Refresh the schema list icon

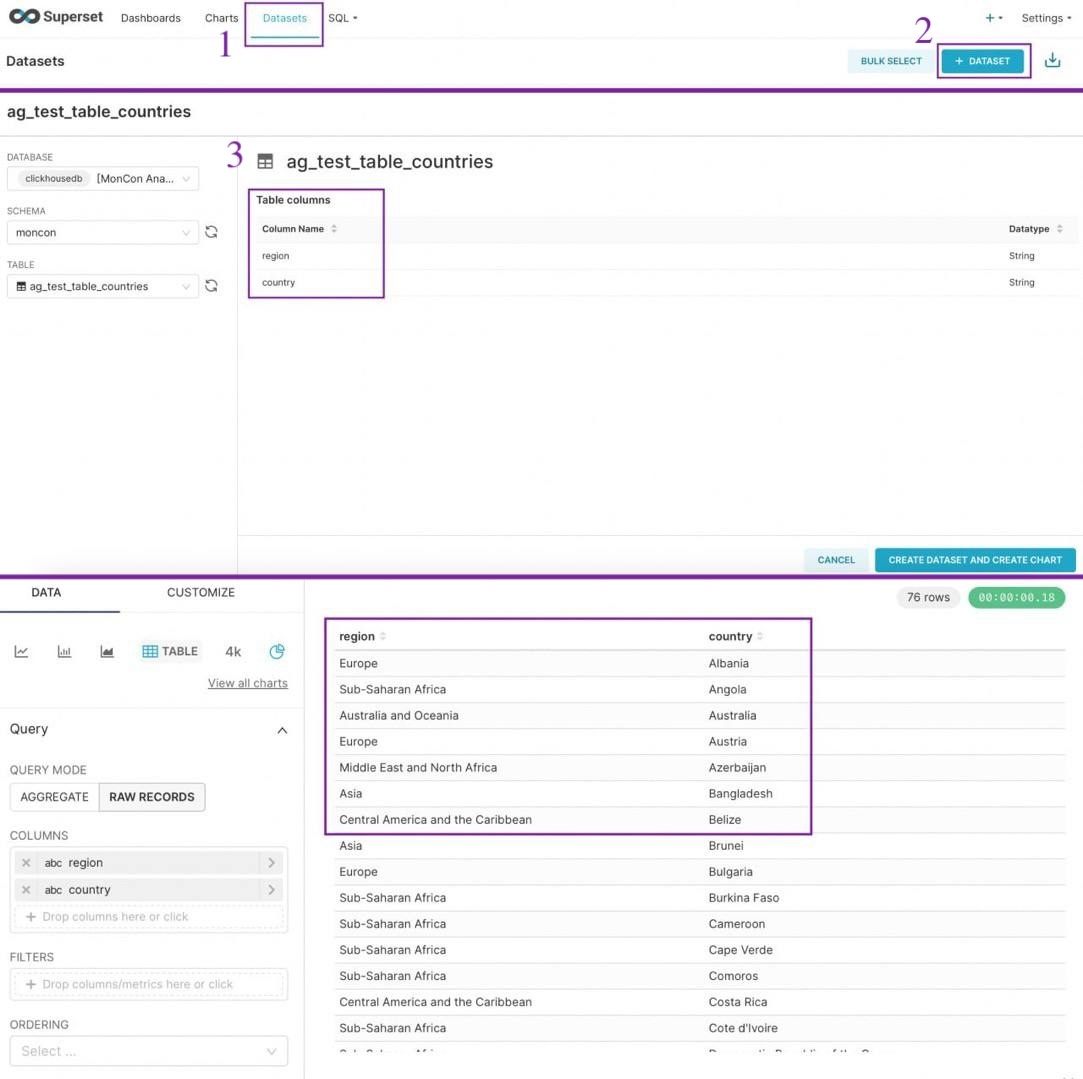pos(211,232)
